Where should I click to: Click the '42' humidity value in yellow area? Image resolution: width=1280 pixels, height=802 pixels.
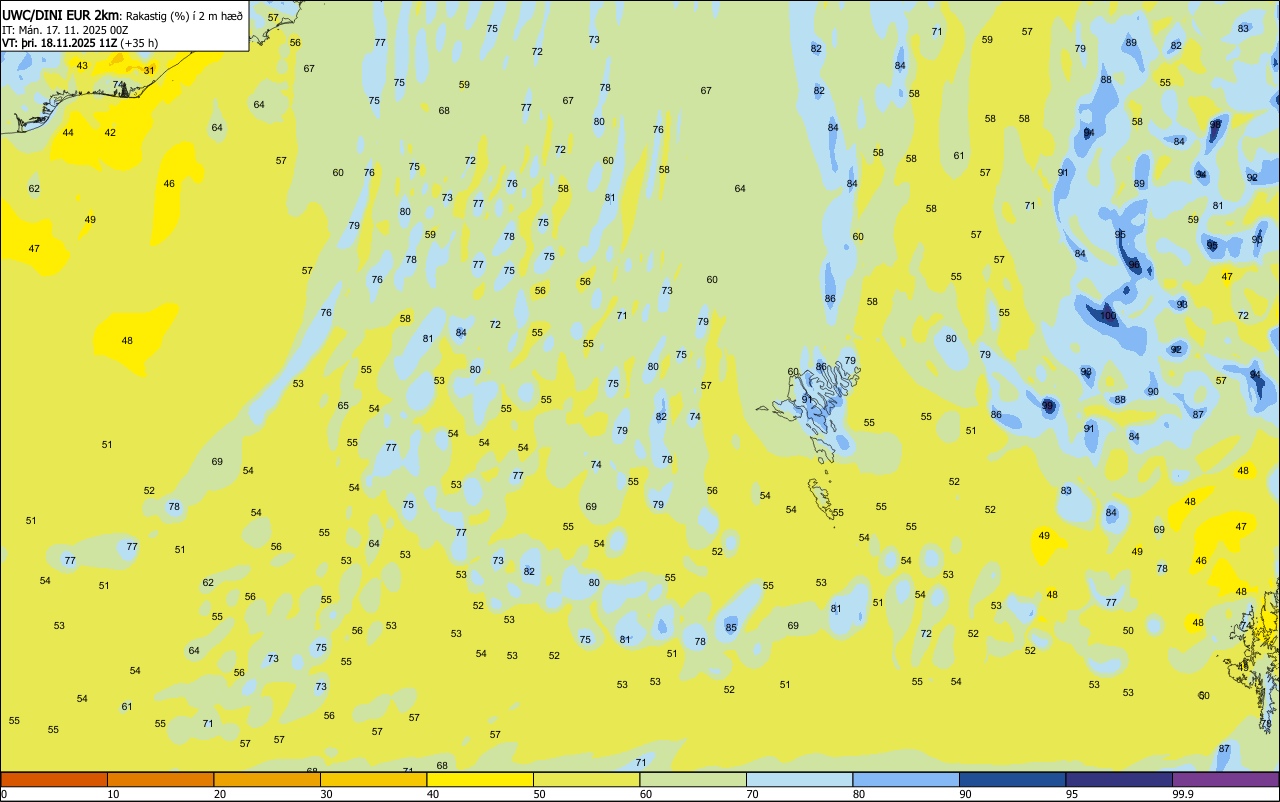pos(110,133)
